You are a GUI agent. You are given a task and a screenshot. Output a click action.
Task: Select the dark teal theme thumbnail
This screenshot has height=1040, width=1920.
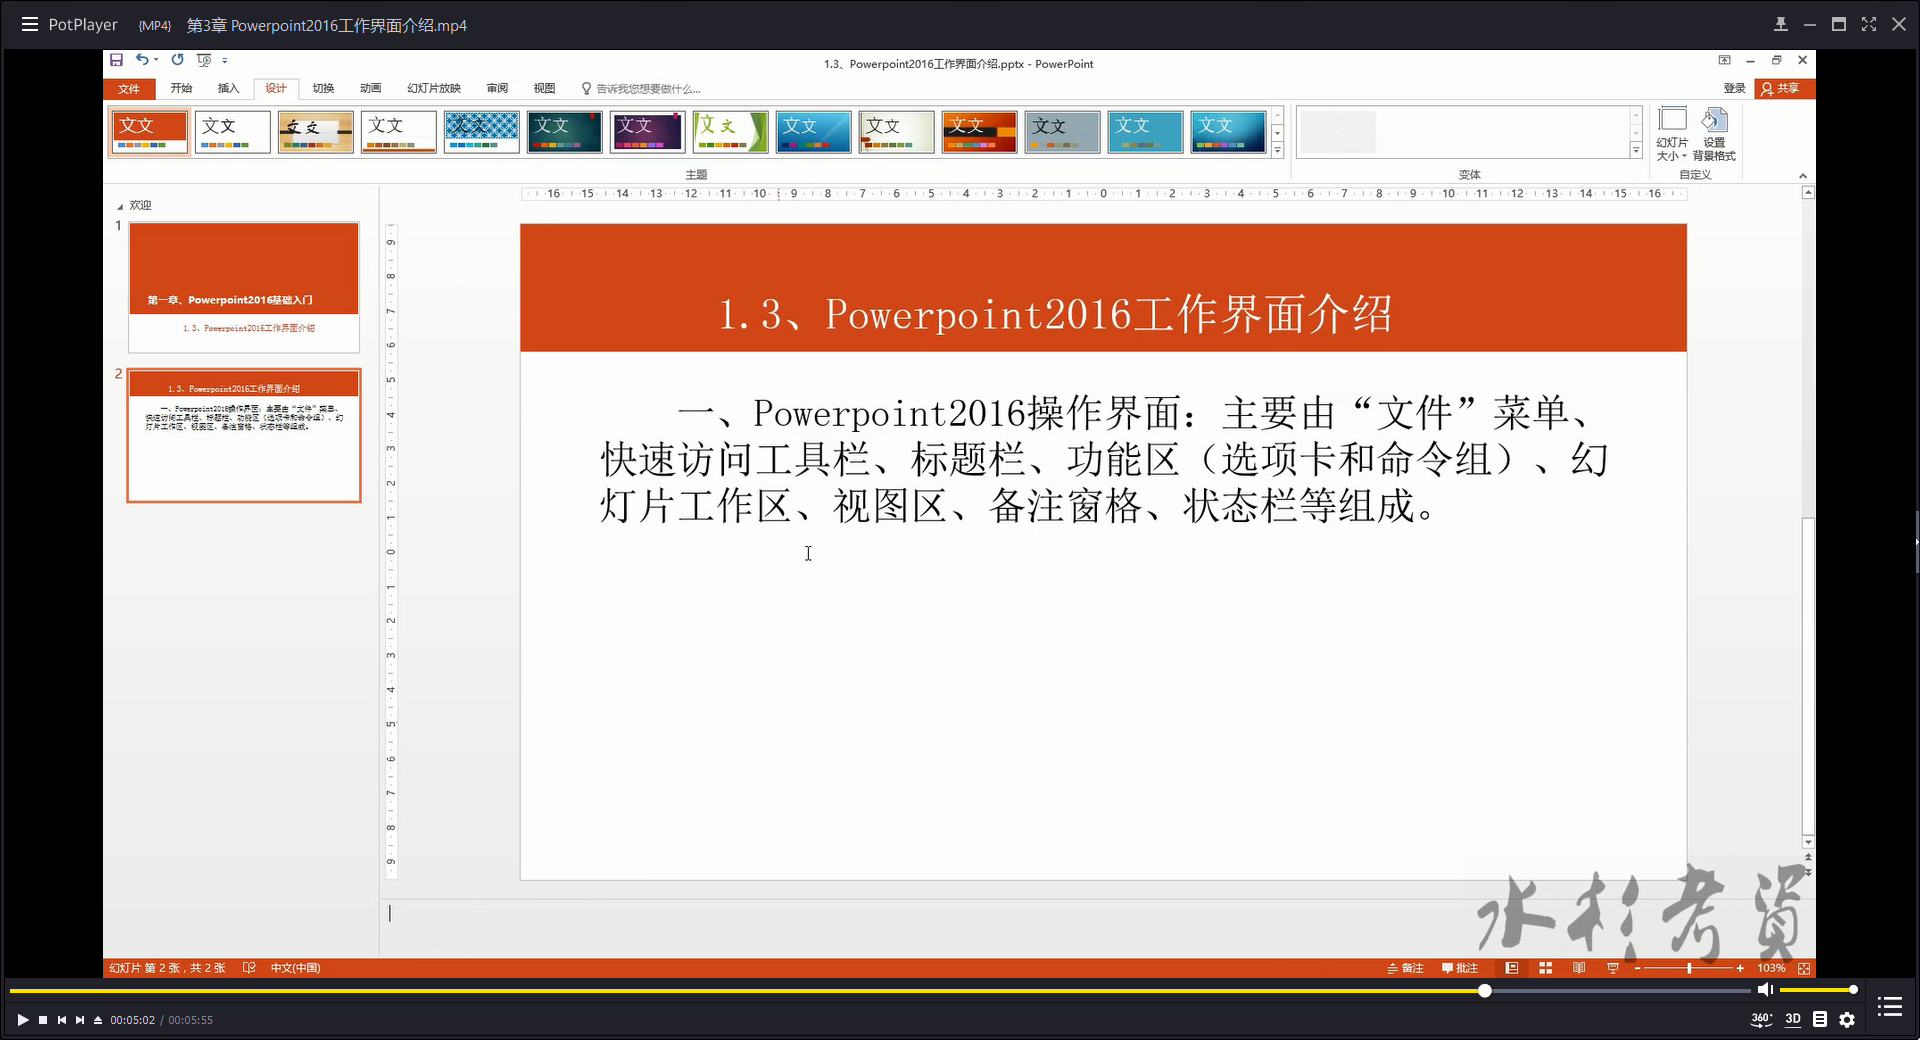[564, 132]
